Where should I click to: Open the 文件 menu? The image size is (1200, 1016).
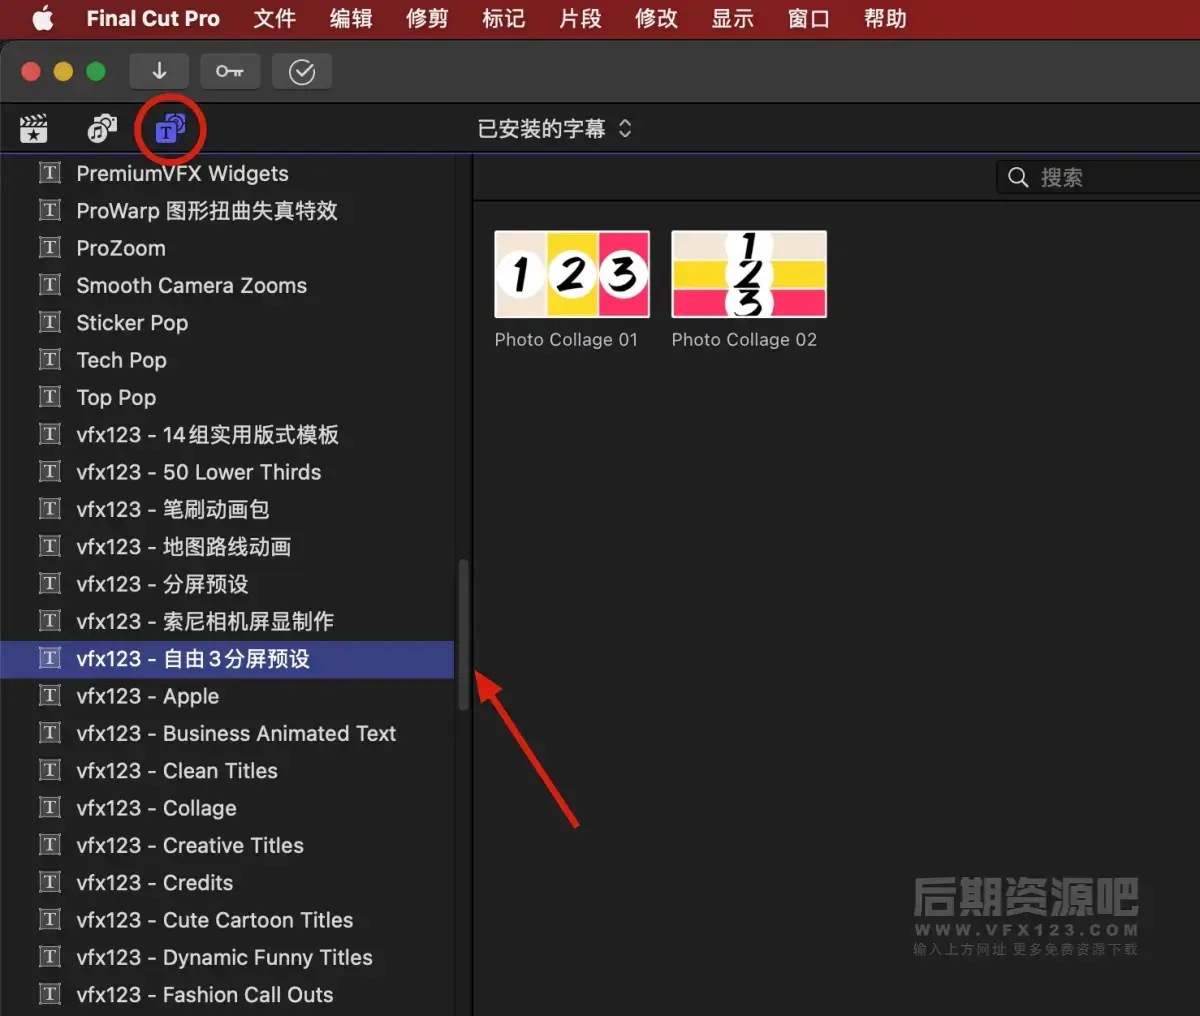click(x=274, y=19)
